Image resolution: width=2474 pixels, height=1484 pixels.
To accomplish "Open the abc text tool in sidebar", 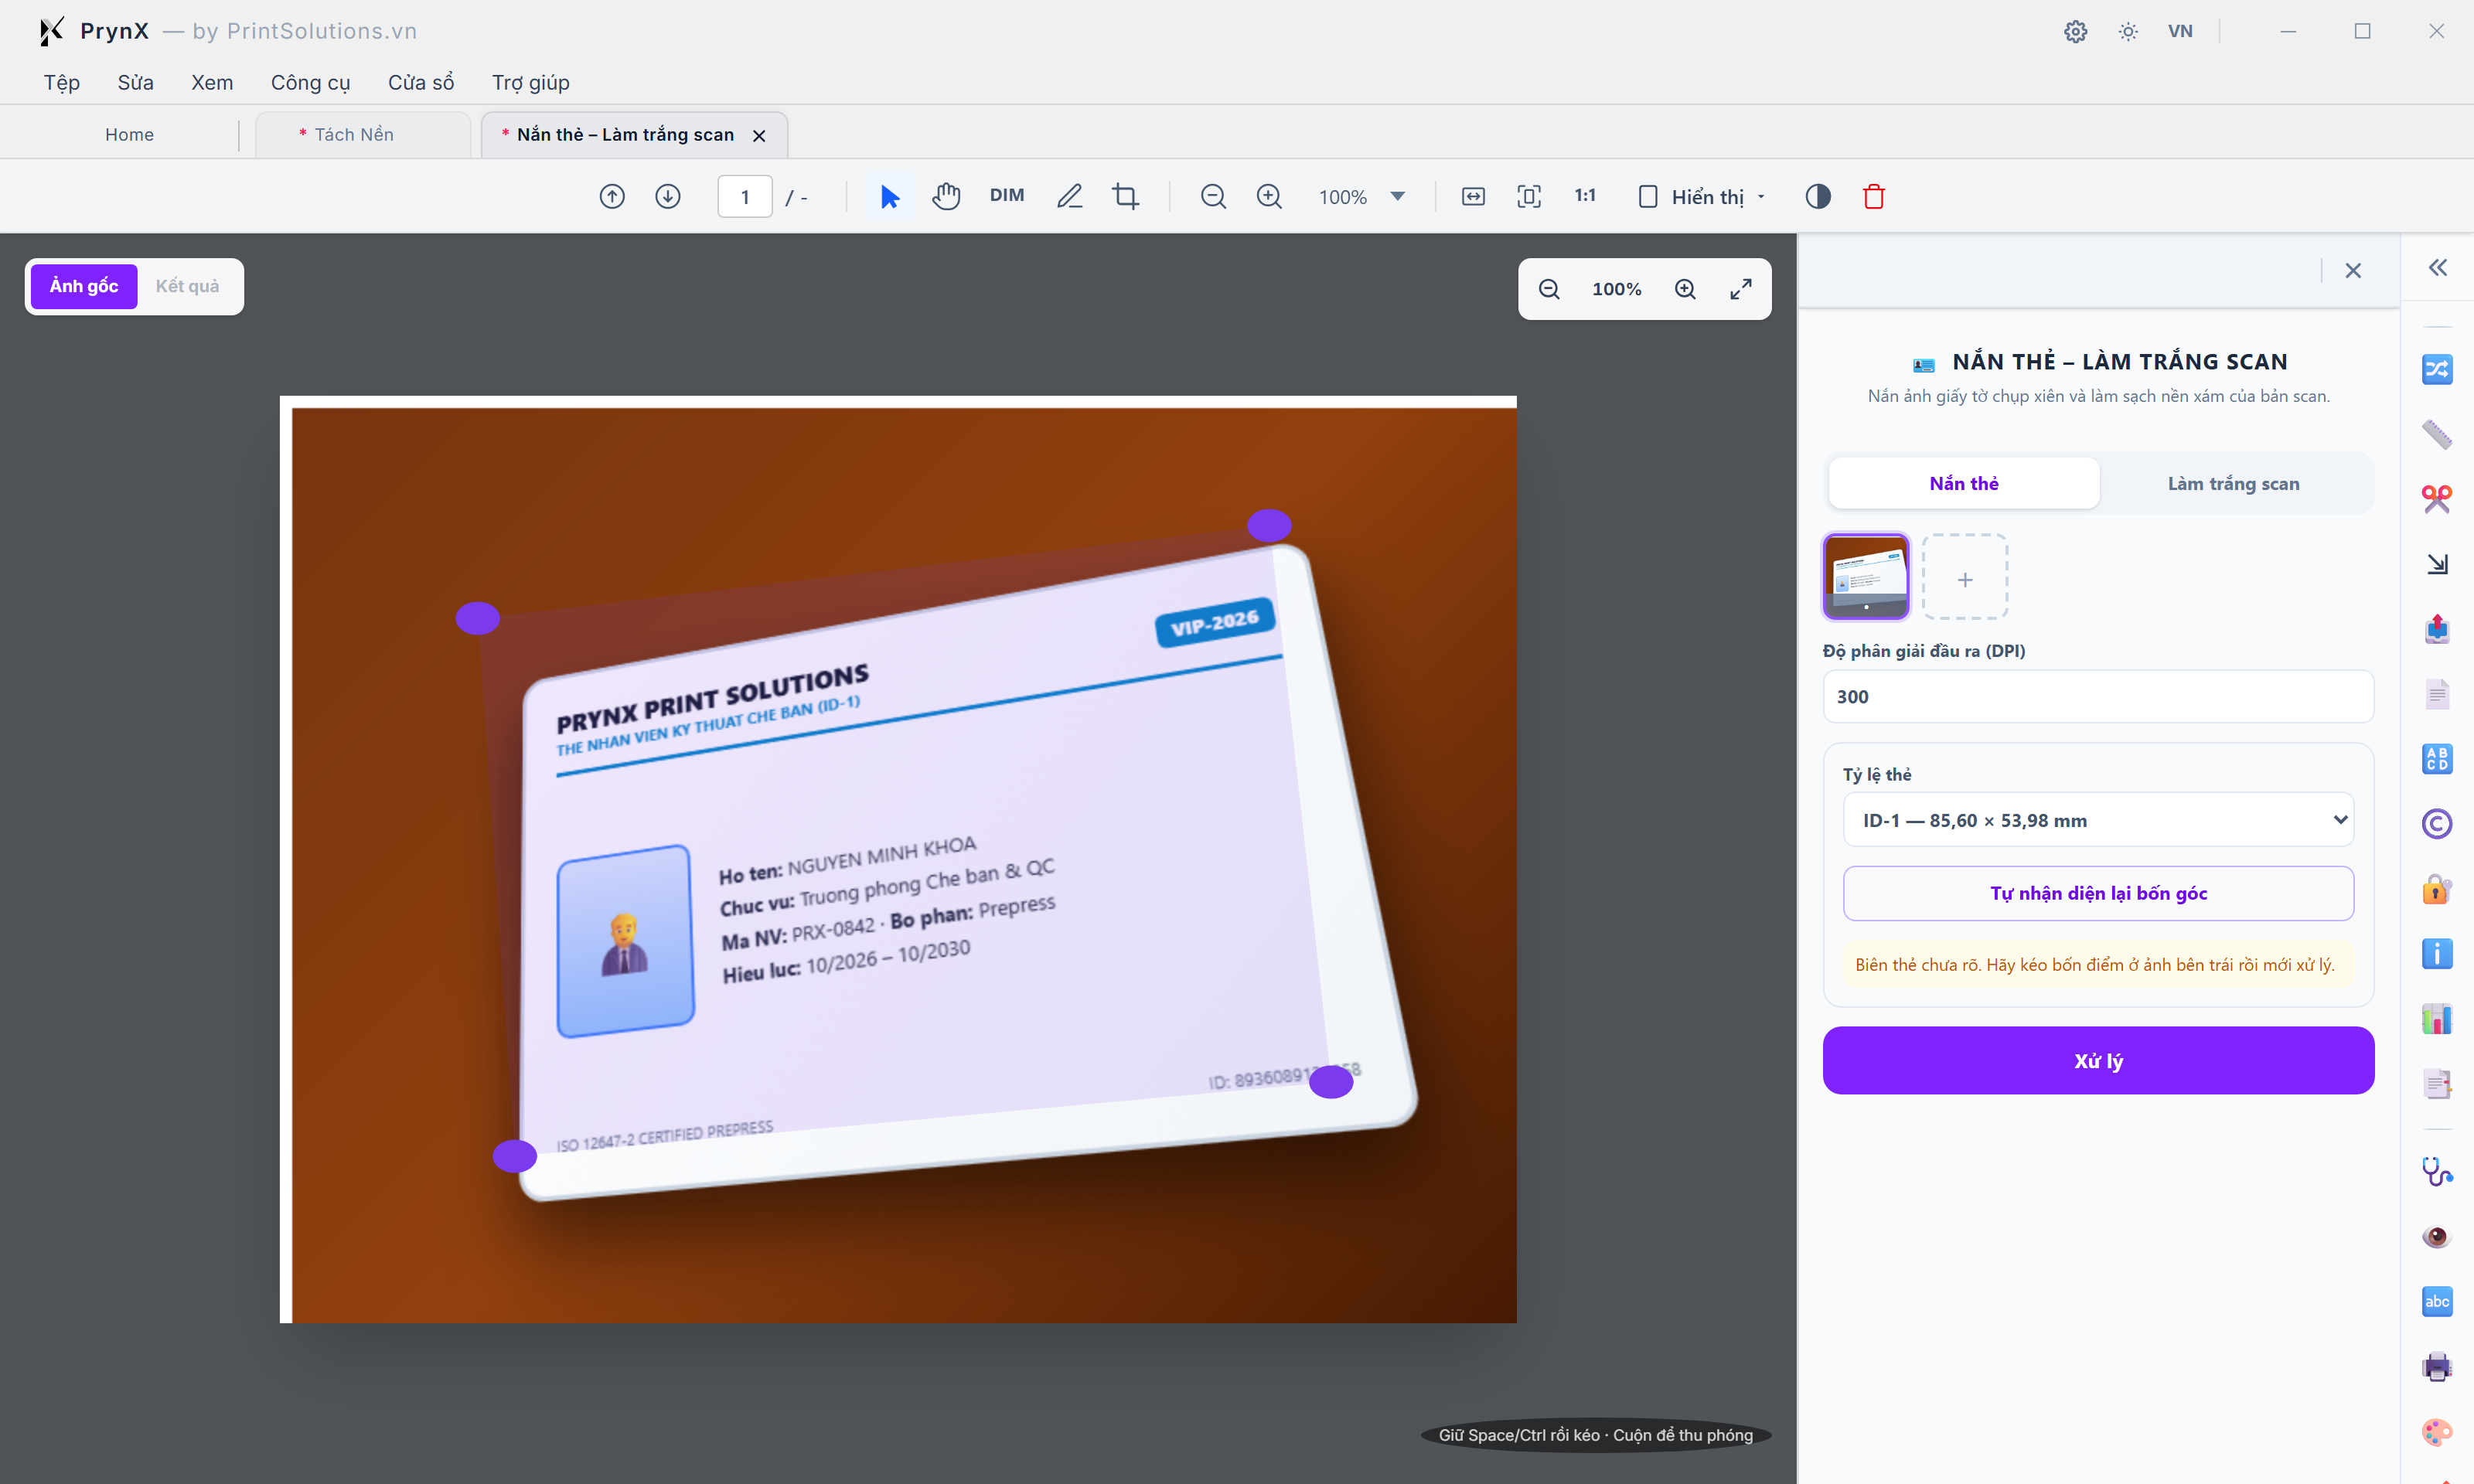I will click(x=2437, y=1302).
